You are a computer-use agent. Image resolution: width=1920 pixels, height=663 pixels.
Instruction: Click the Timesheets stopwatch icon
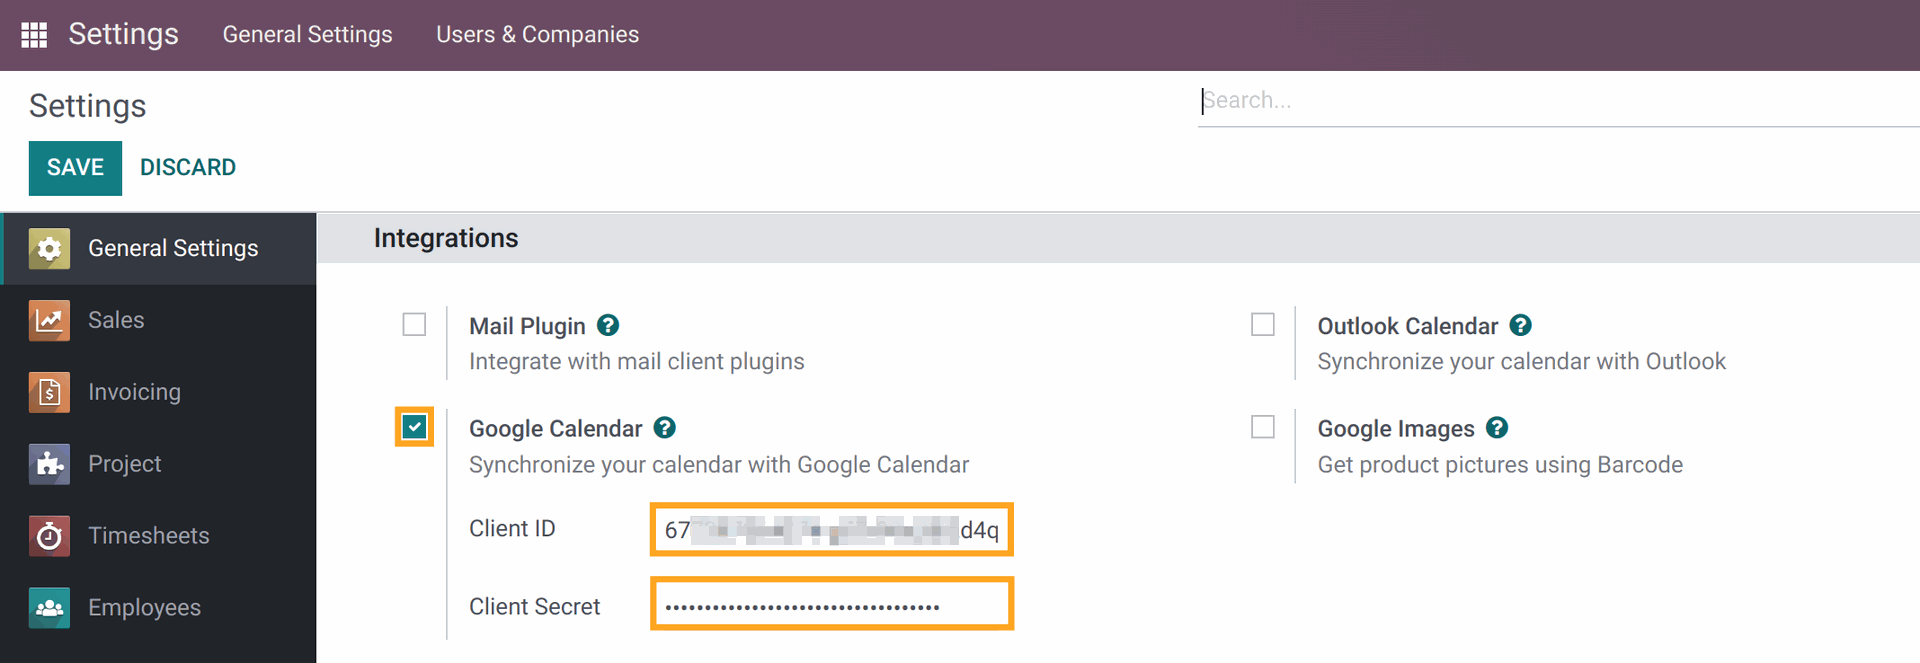point(49,536)
